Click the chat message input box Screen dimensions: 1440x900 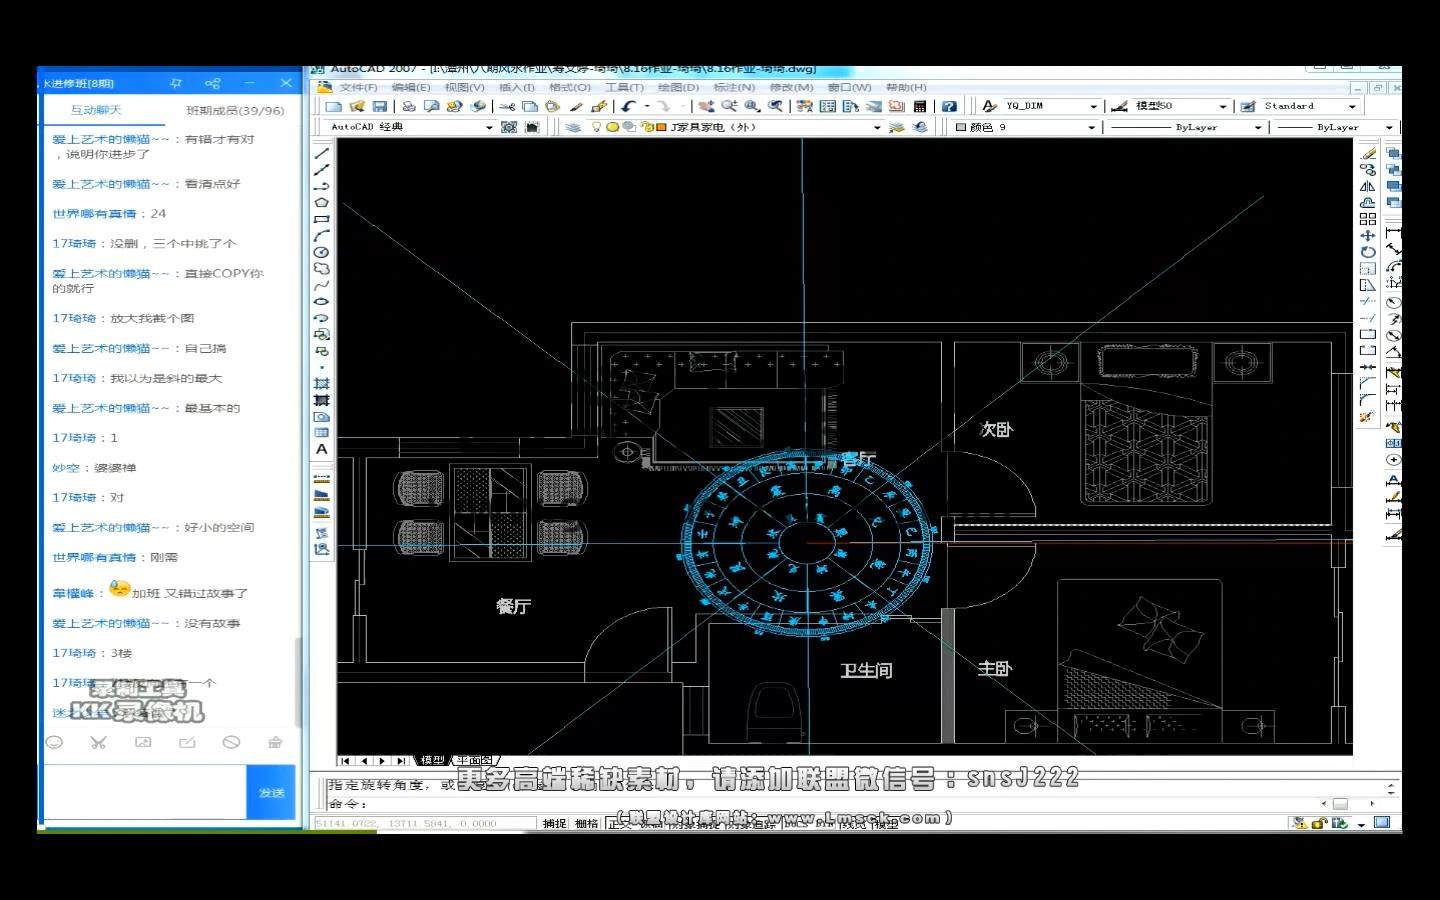click(145, 792)
